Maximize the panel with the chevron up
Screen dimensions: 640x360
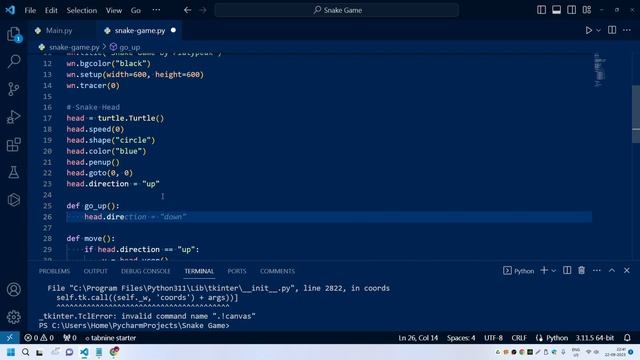click(612, 270)
